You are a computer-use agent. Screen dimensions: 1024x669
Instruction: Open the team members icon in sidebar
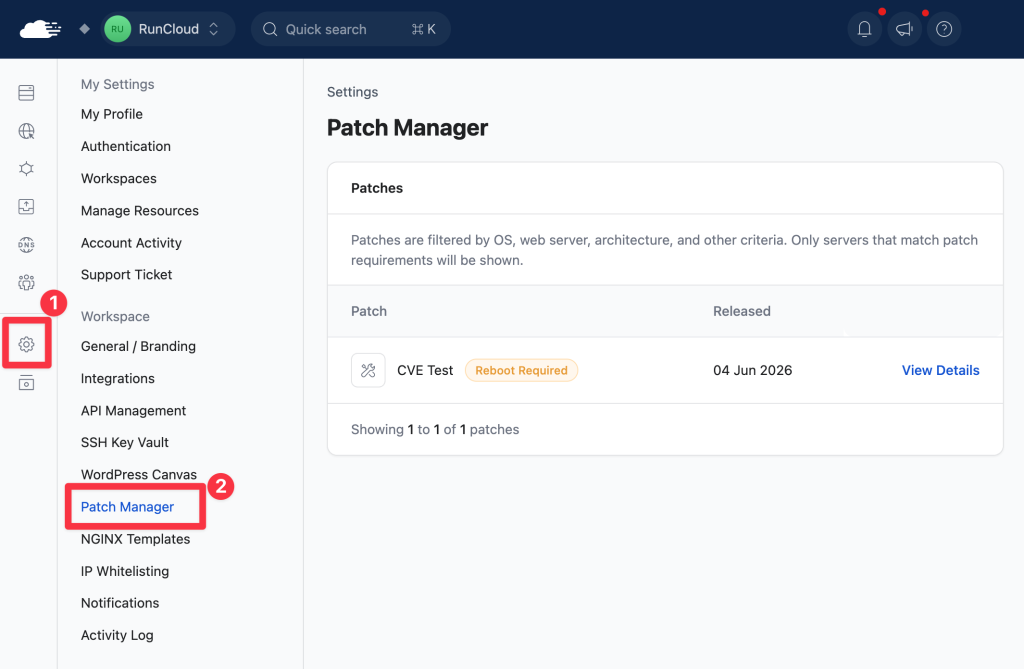(26, 282)
